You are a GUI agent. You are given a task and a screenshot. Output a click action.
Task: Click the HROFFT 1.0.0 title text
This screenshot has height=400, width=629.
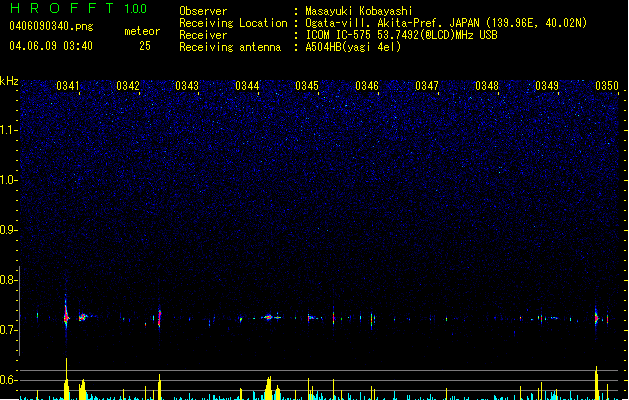click(78, 8)
